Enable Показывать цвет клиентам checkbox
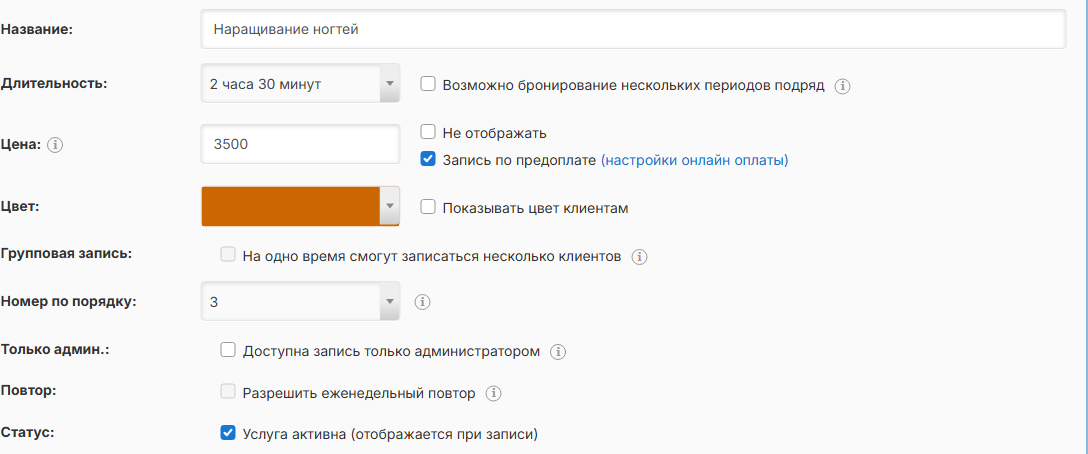Screen dimensions: 1088x454 (428, 207)
